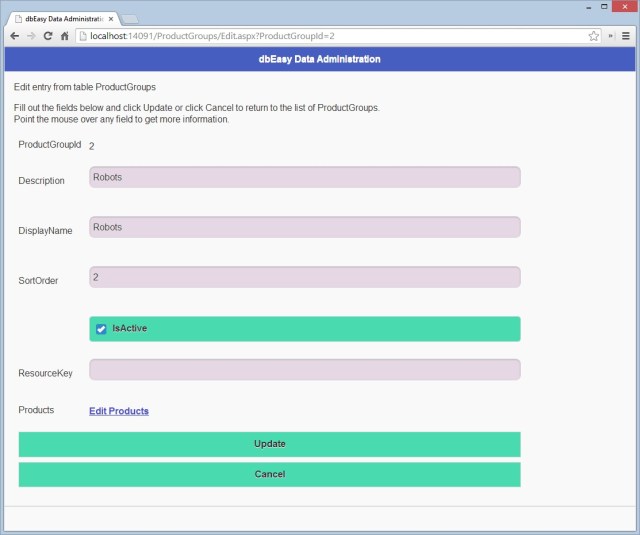Focus the DisplayName input box
Viewport: 640px width, 535px height.
(x=304, y=227)
